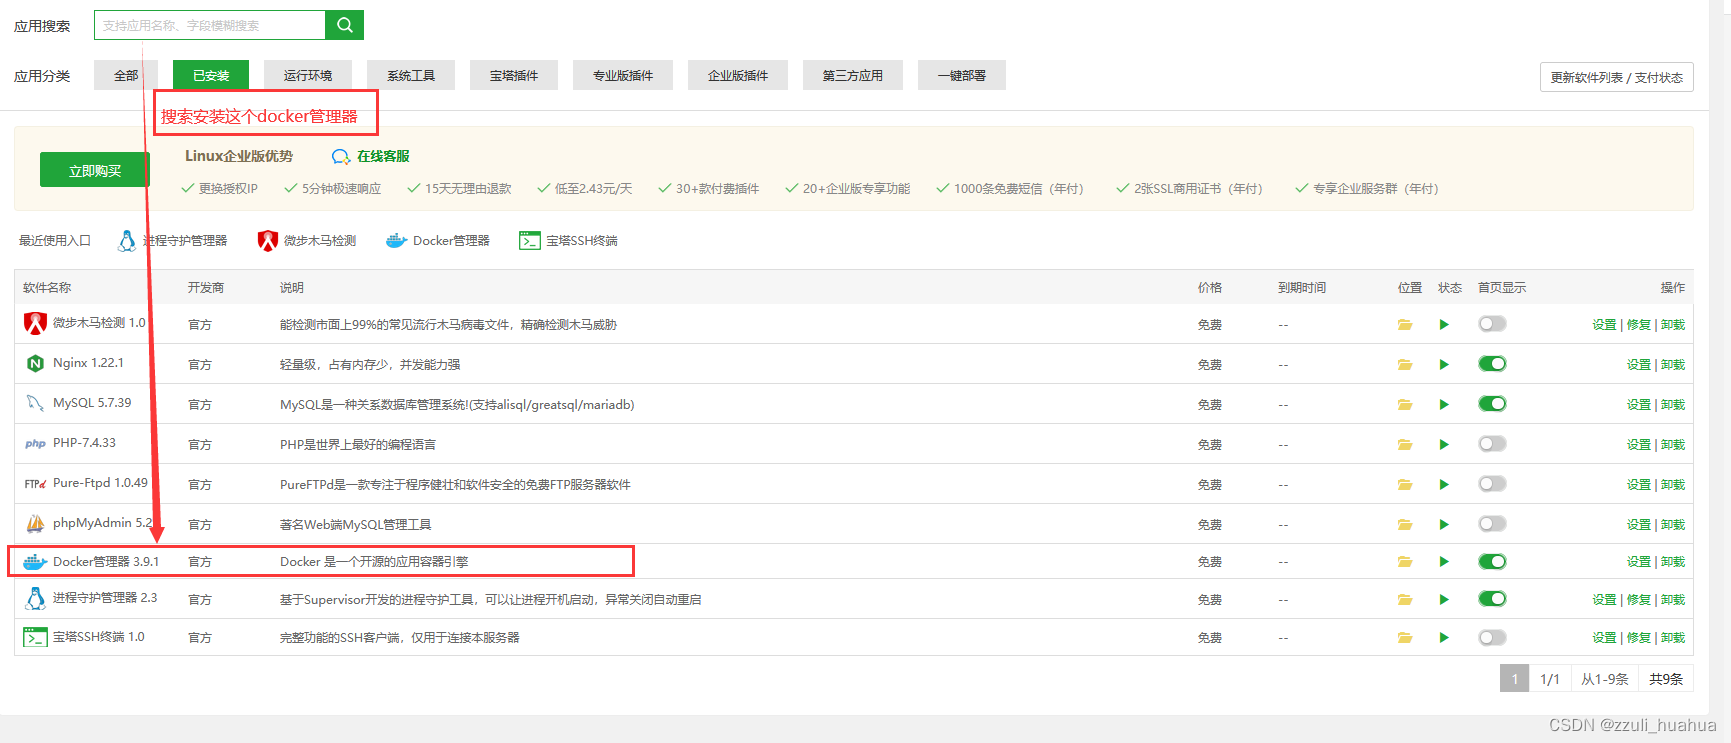This screenshot has height=743, width=1731.
Task: Click page number 1 in pagination
Action: (x=1515, y=679)
